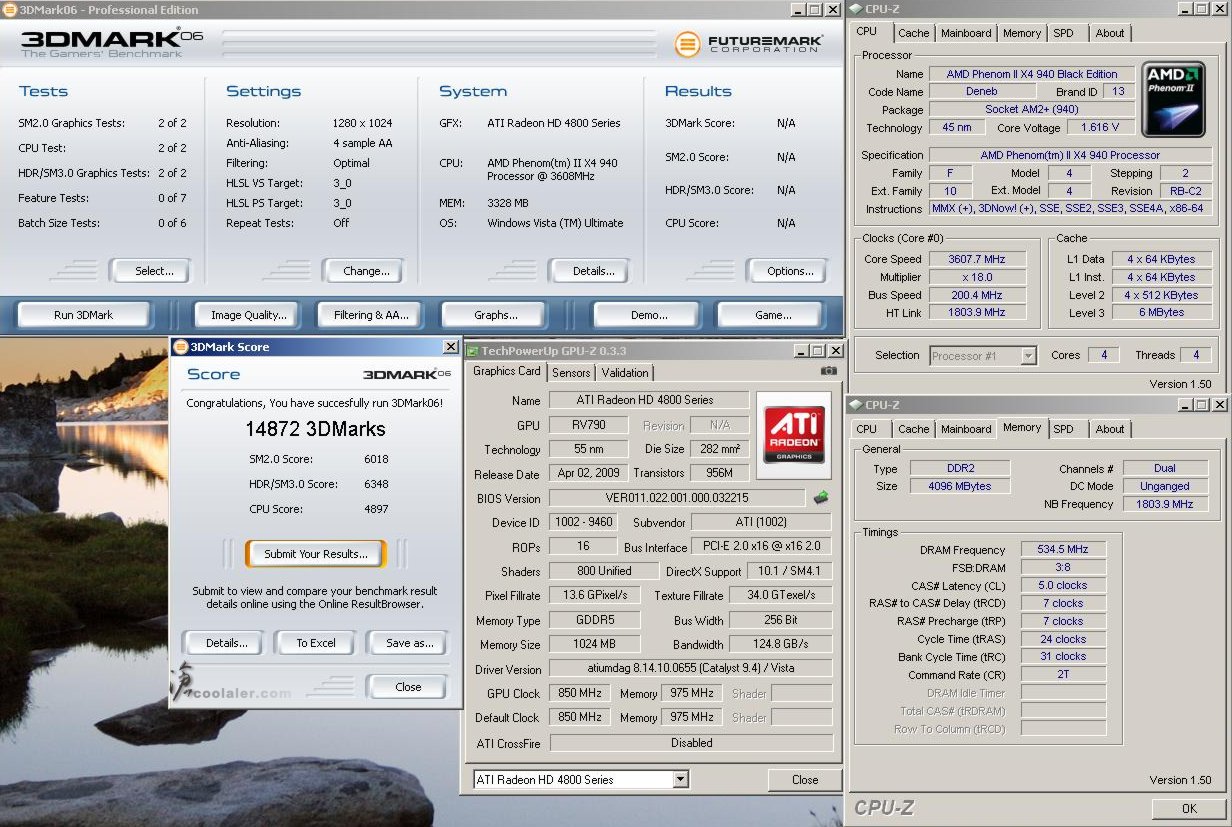Click the BIOS Version field in GPU-Z
1232x827 pixels.
coord(677,498)
